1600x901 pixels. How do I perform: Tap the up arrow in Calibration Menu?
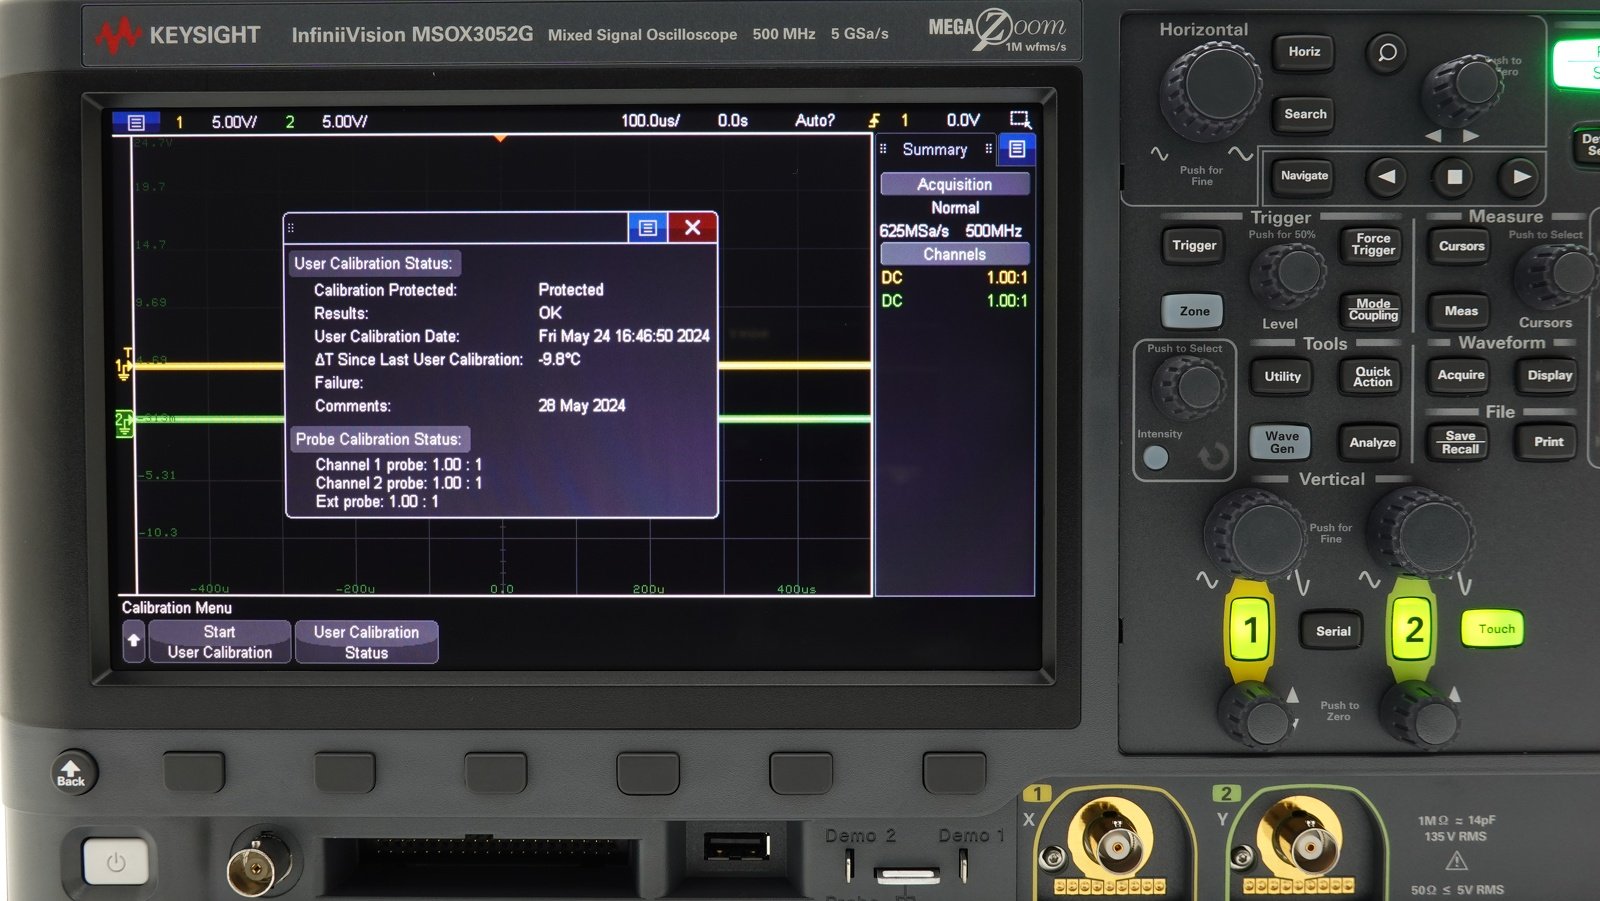click(x=134, y=641)
